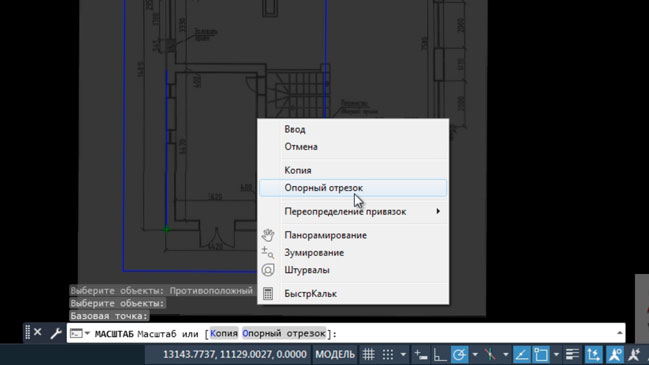Click the hand pan icon in the menu
Screen dimensions: 649x365
point(268,235)
